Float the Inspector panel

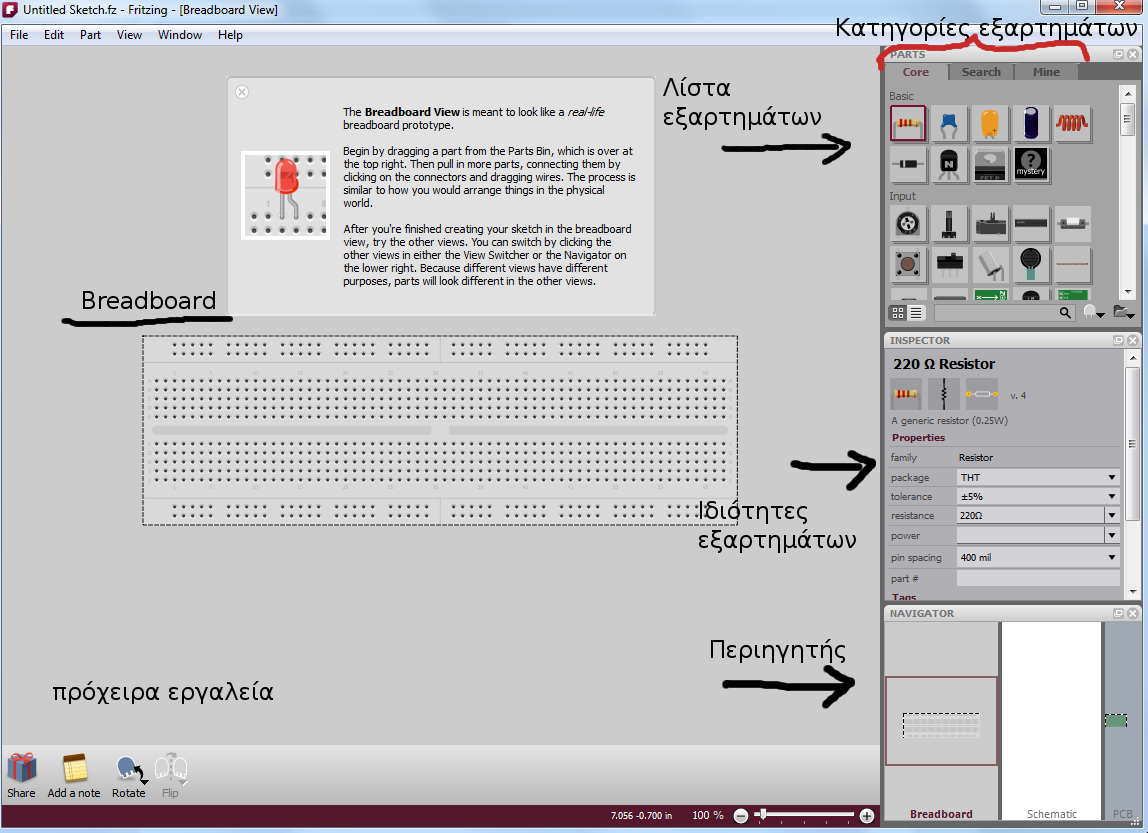coord(1118,340)
